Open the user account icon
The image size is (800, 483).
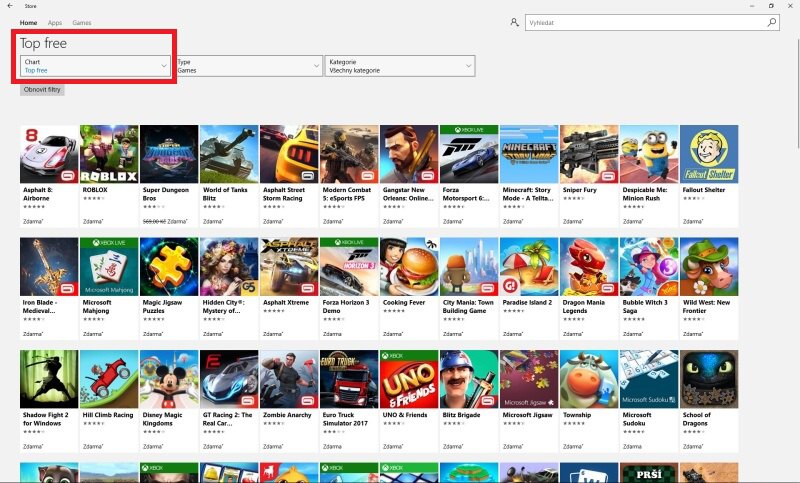pos(514,22)
